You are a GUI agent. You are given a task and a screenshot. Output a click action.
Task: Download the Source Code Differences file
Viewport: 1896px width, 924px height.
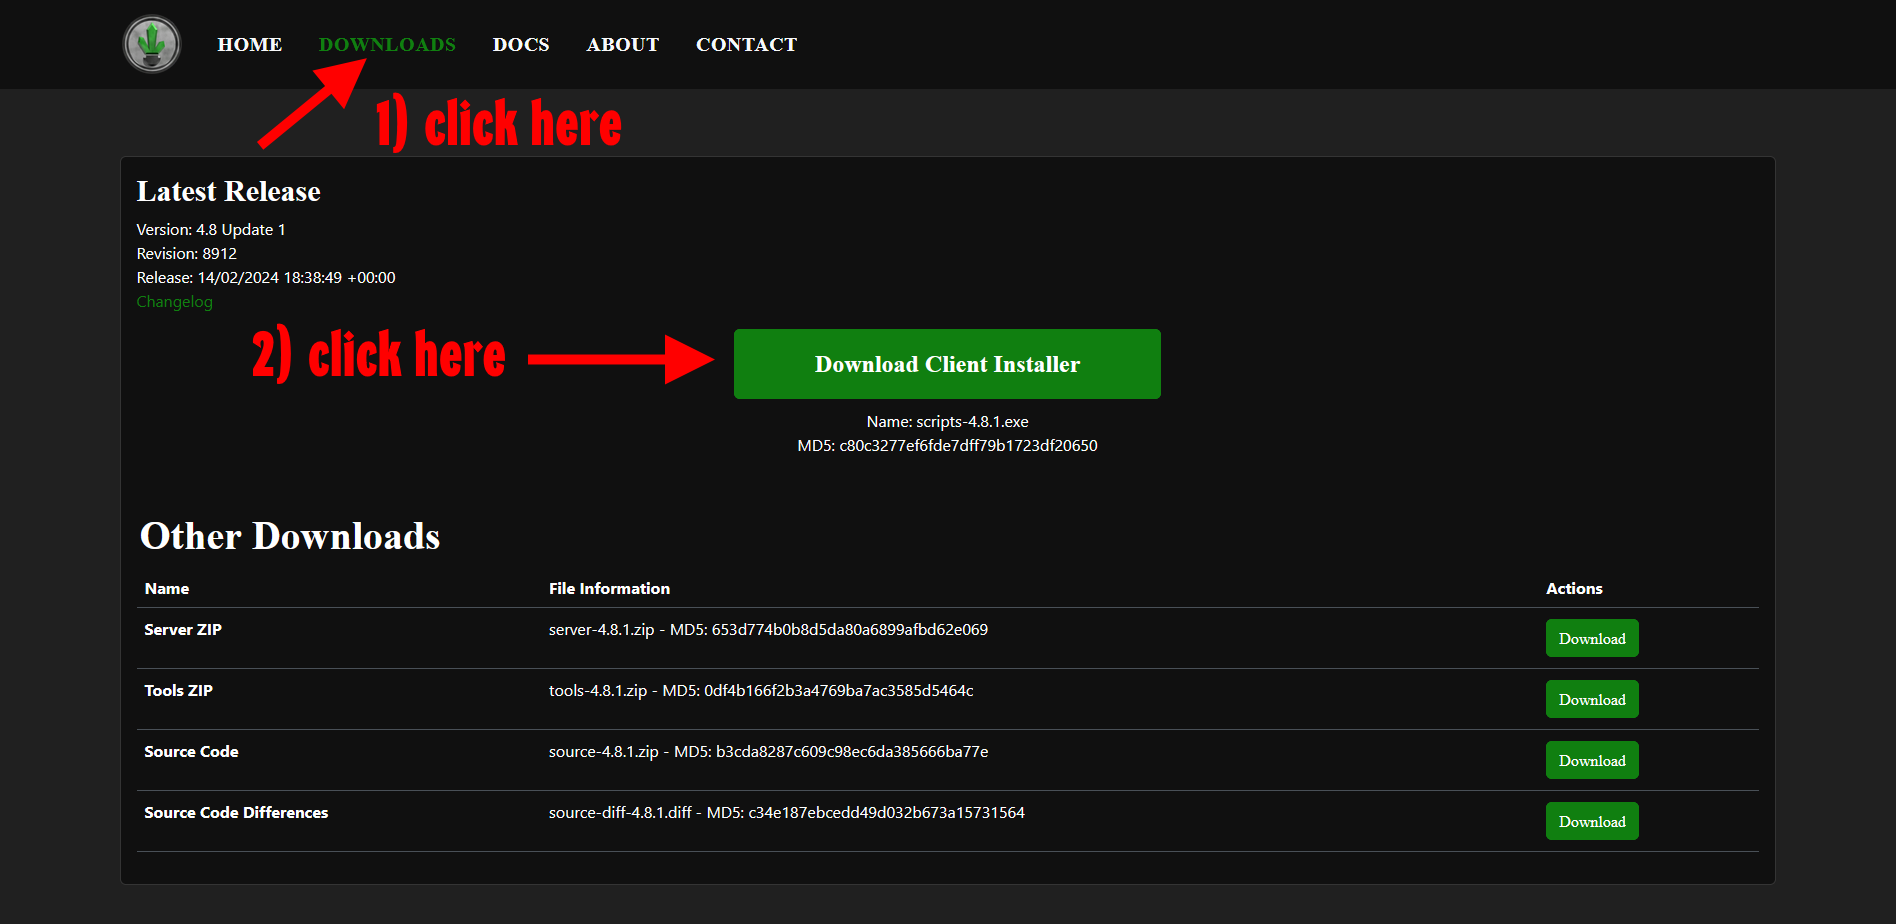1592,821
